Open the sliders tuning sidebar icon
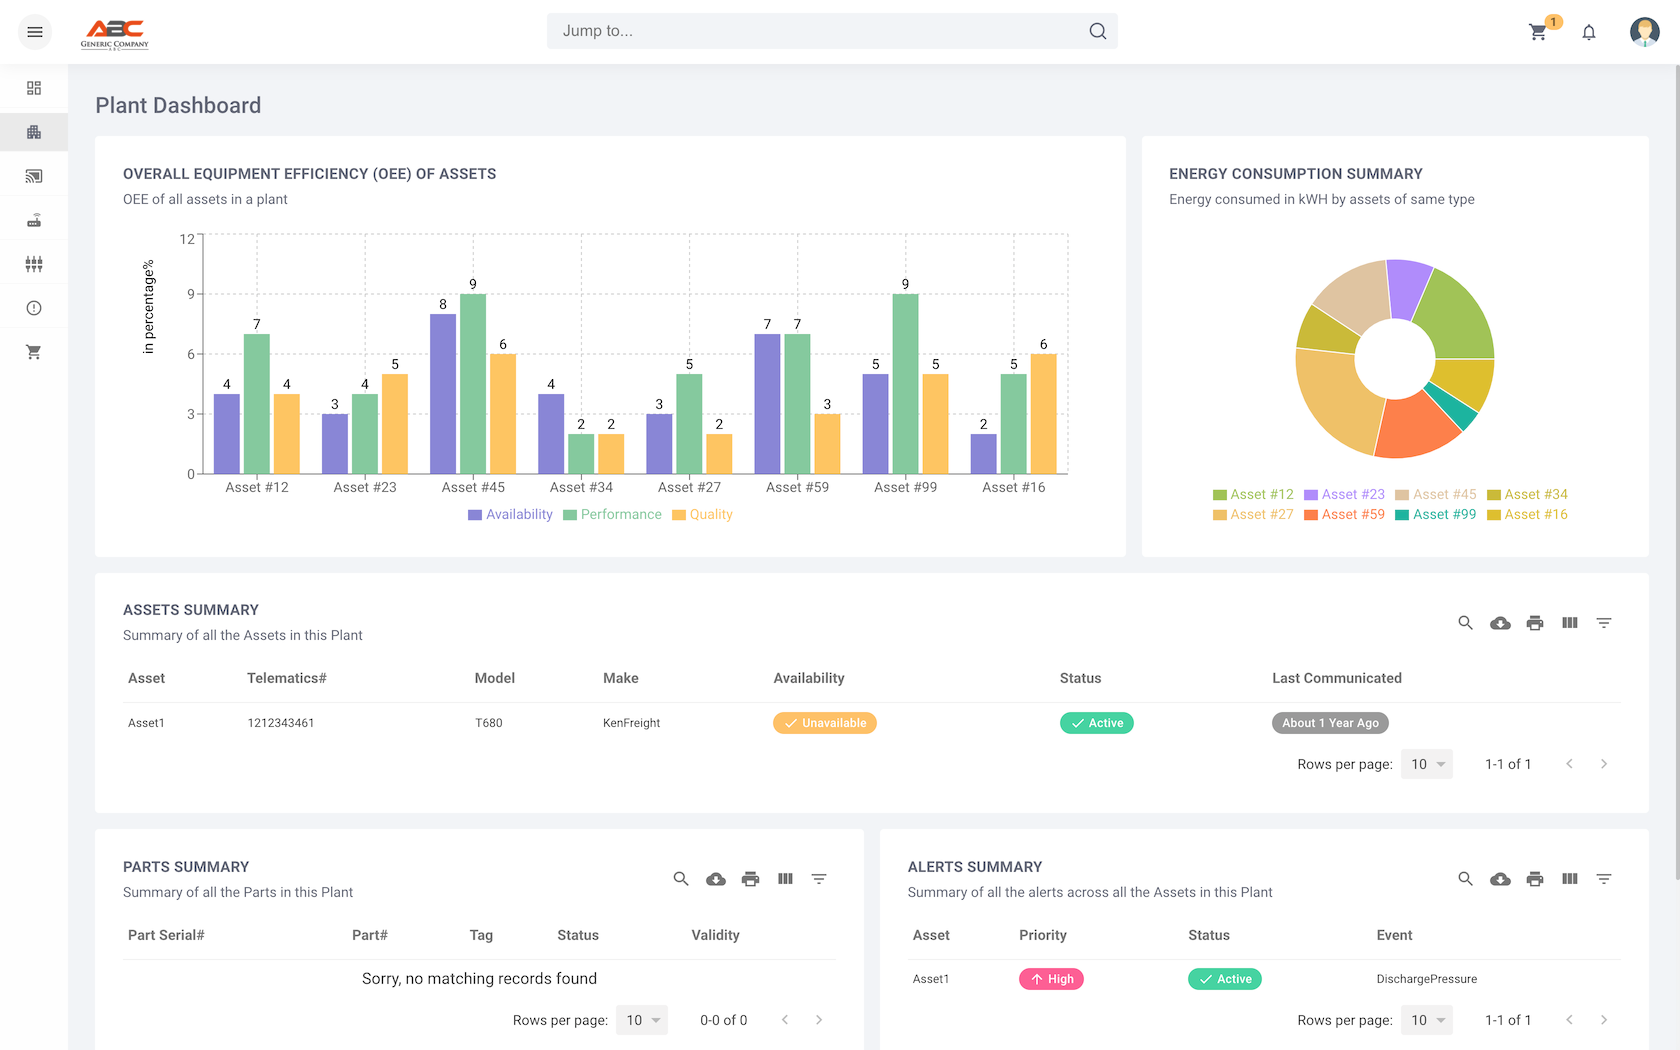1680x1050 pixels. [34, 264]
